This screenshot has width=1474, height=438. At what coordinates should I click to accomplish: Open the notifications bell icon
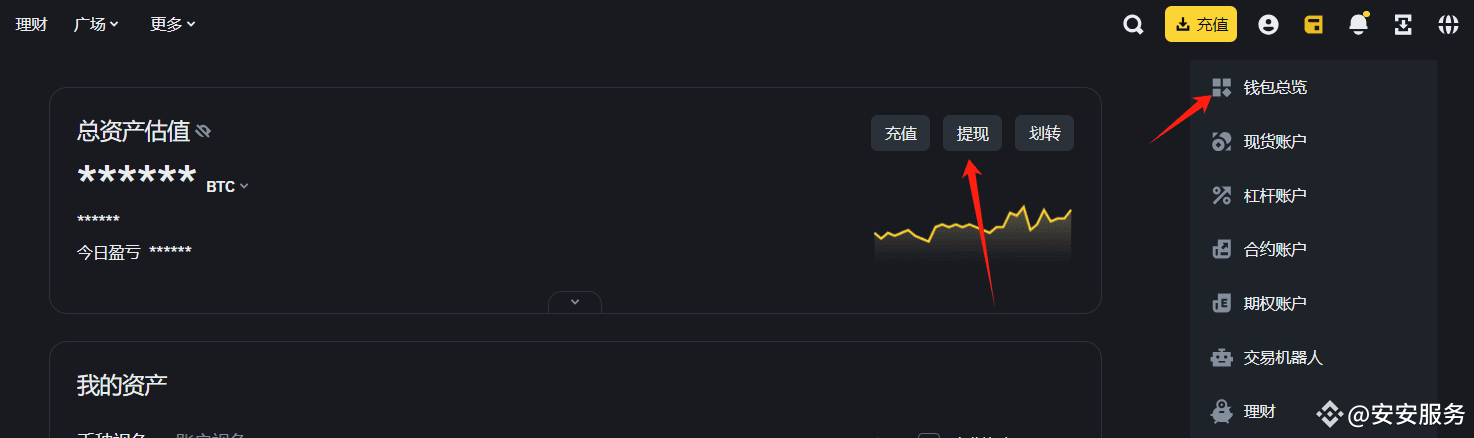[x=1358, y=24]
